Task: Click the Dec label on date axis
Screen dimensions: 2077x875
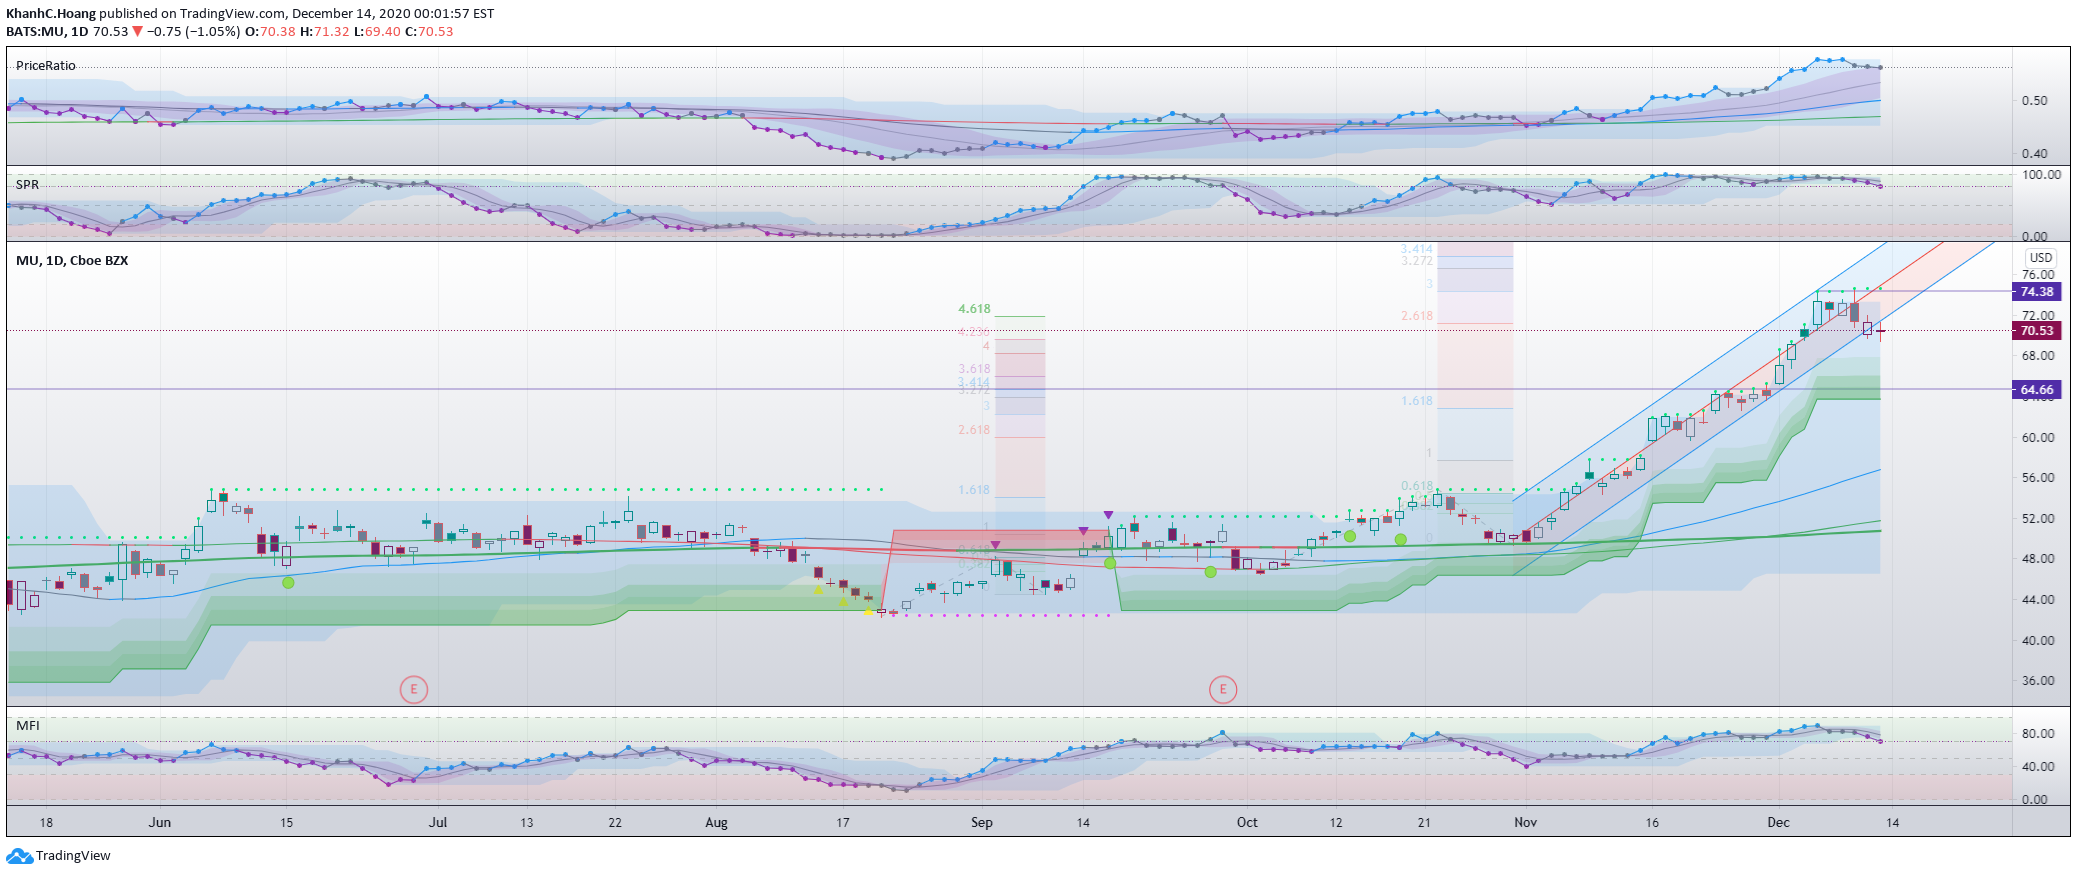Action: (1778, 823)
